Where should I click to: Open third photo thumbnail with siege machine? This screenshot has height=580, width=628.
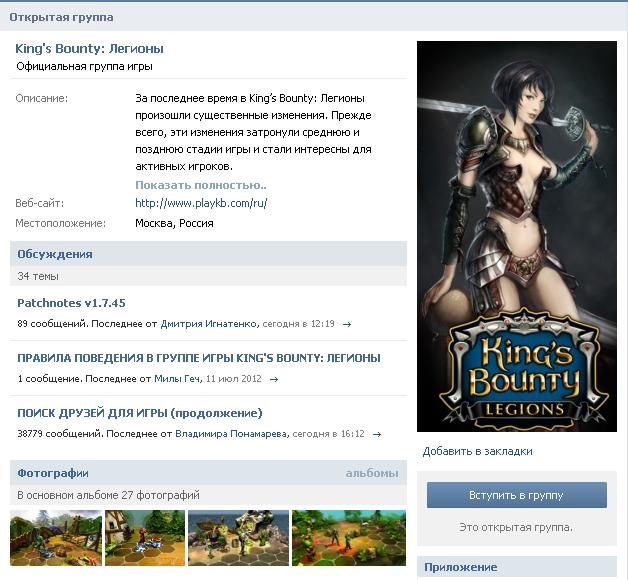(x=238, y=538)
